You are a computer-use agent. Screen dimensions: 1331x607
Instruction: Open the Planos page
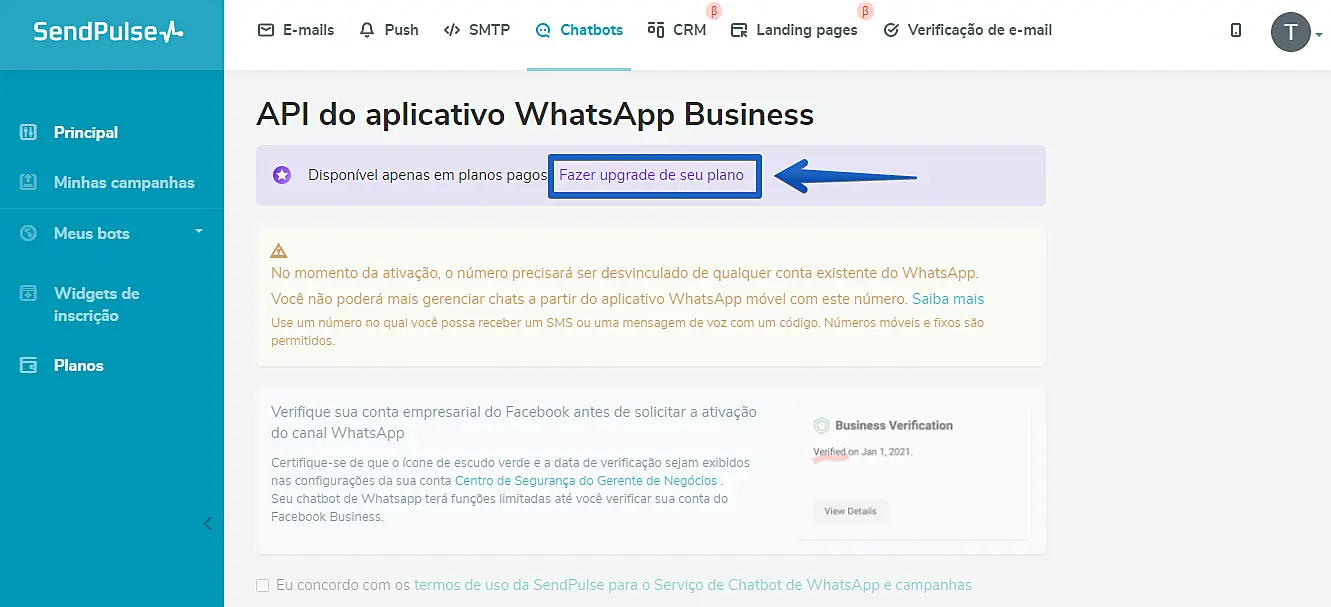click(79, 365)
